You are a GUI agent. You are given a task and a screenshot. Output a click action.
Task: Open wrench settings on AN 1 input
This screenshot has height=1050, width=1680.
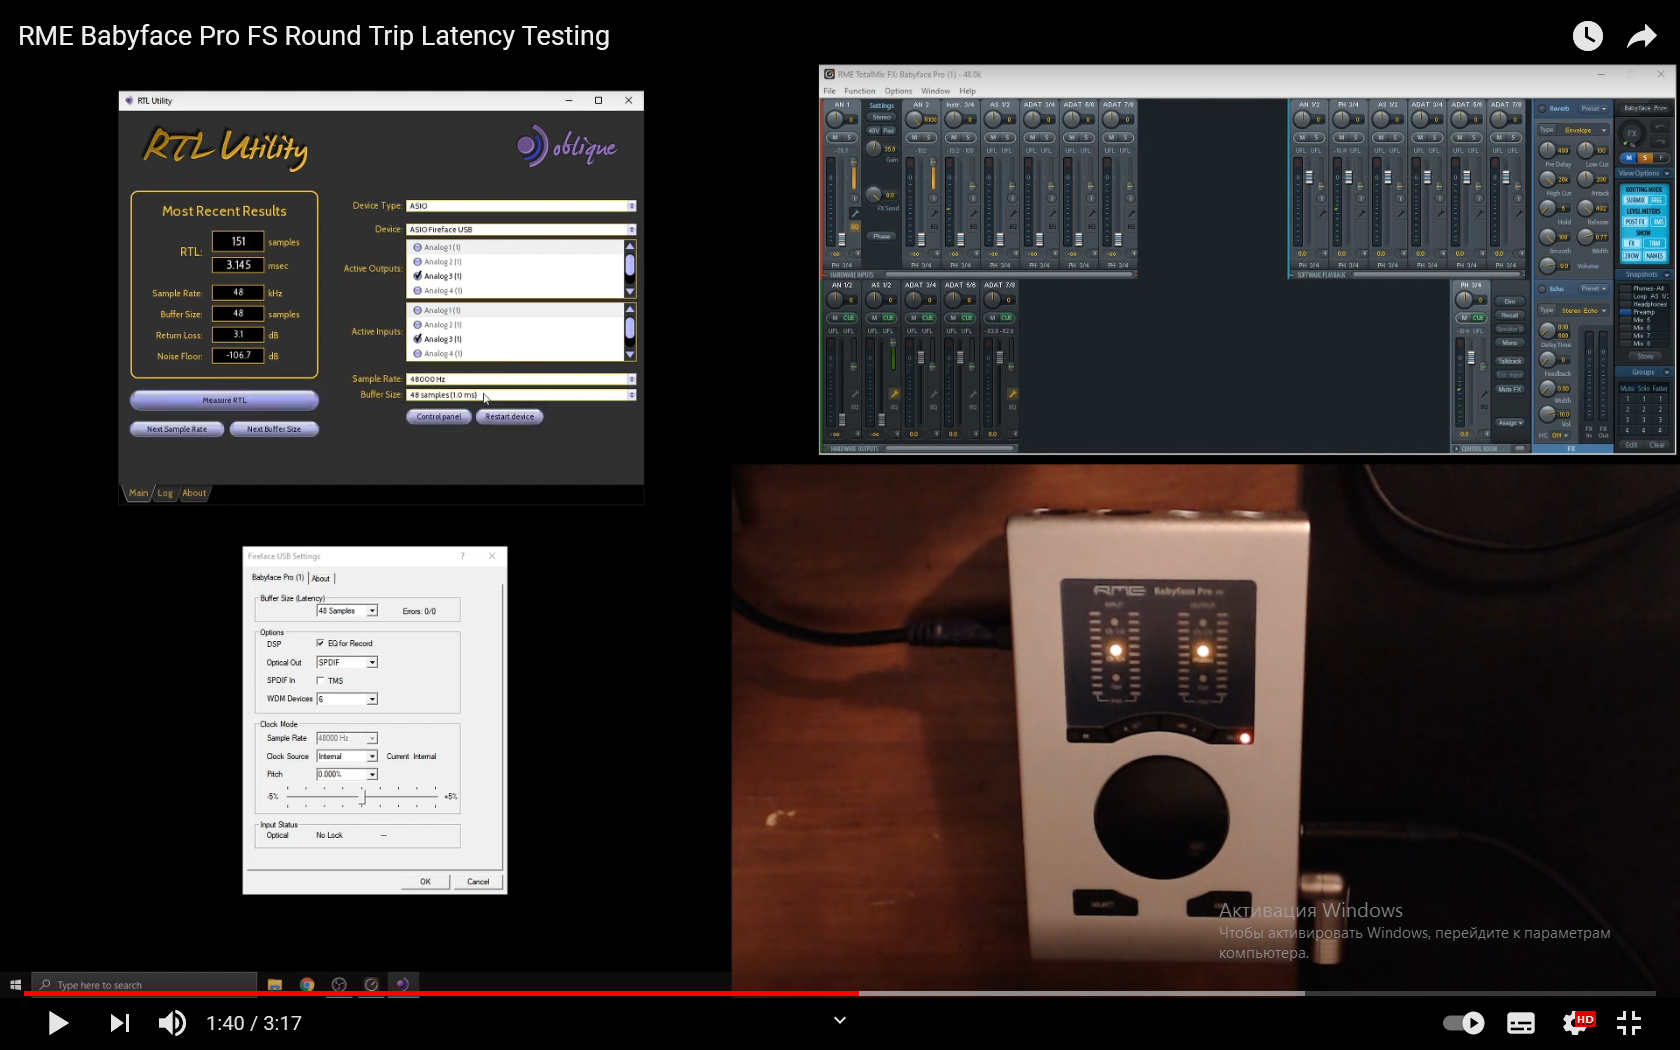(x=855, y=213)
